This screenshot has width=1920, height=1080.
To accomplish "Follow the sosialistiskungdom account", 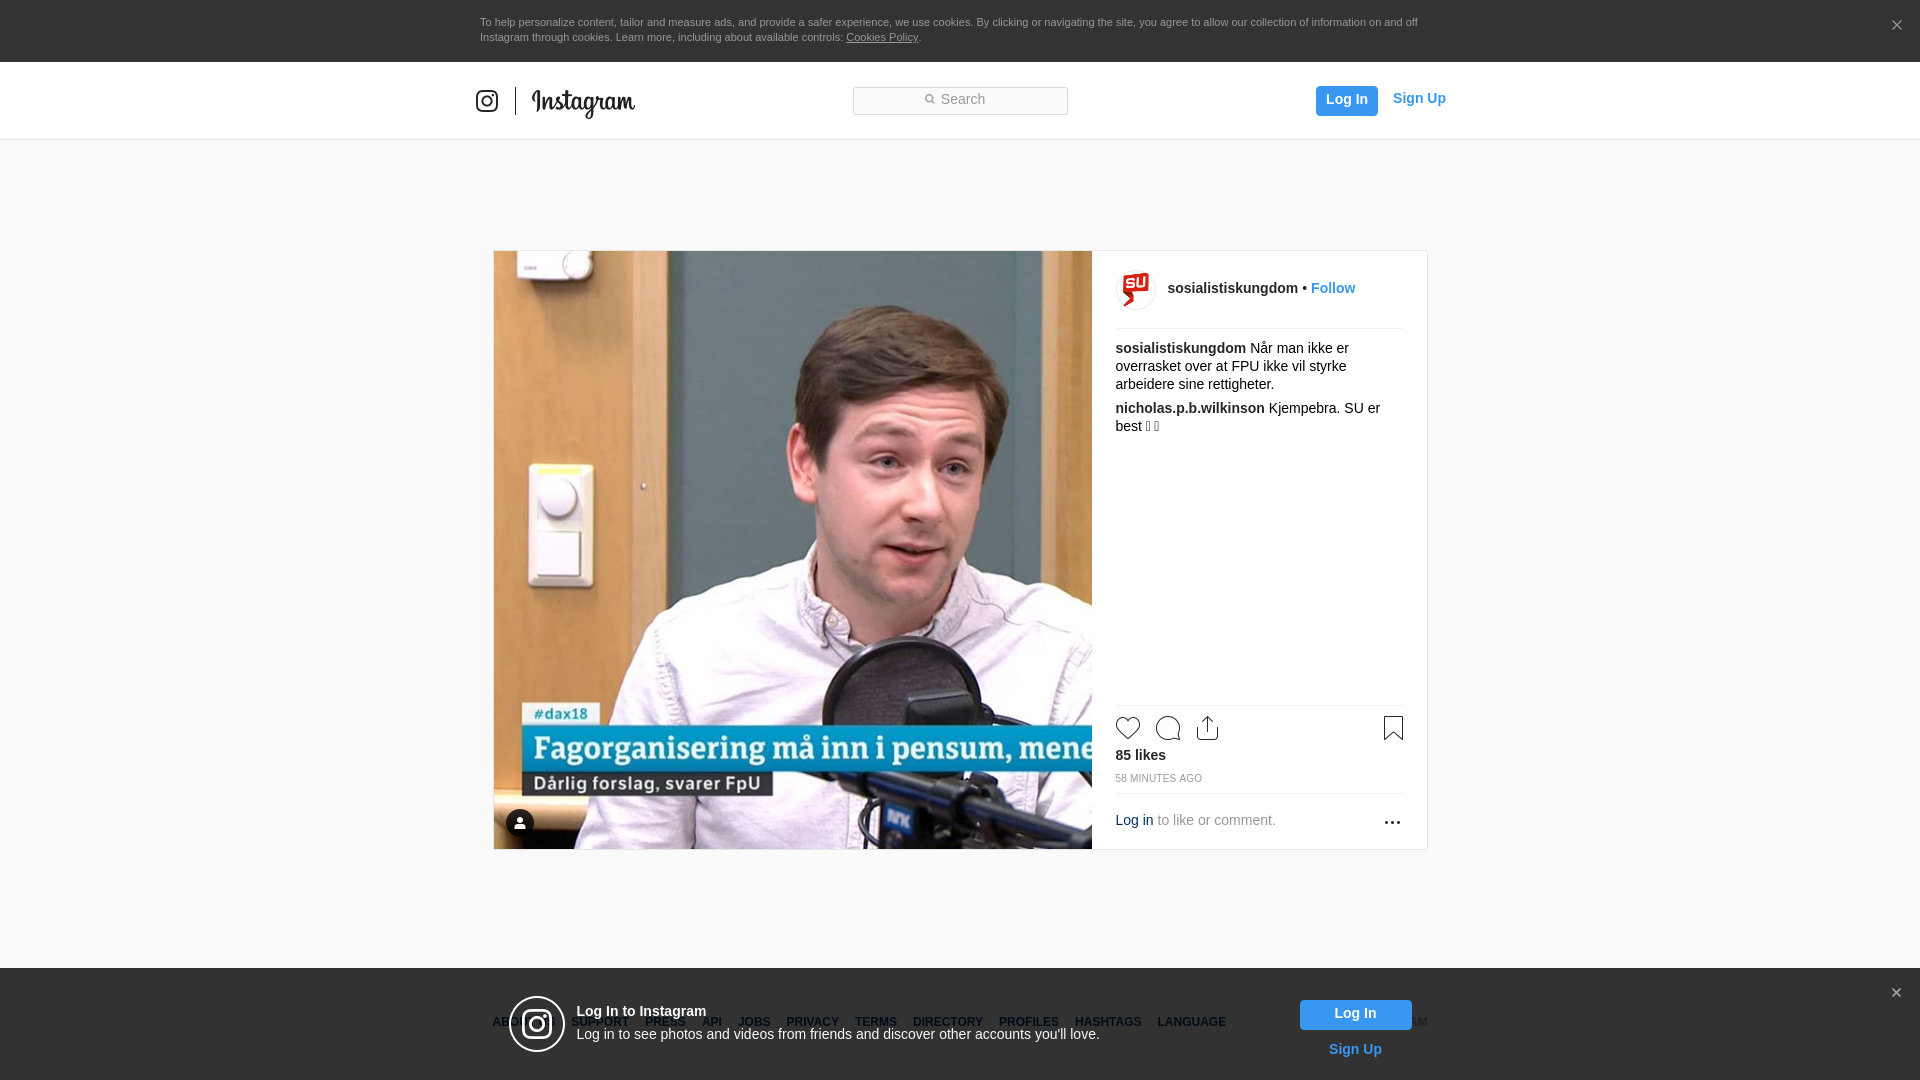I will (1333, 288).
